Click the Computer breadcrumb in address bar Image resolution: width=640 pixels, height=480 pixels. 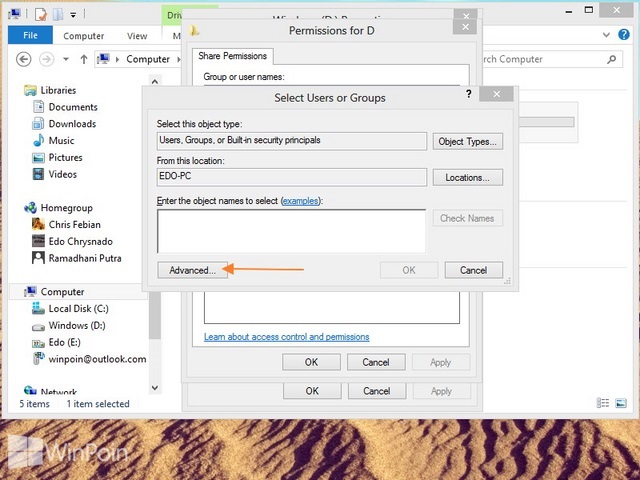[x=148, y=59]
